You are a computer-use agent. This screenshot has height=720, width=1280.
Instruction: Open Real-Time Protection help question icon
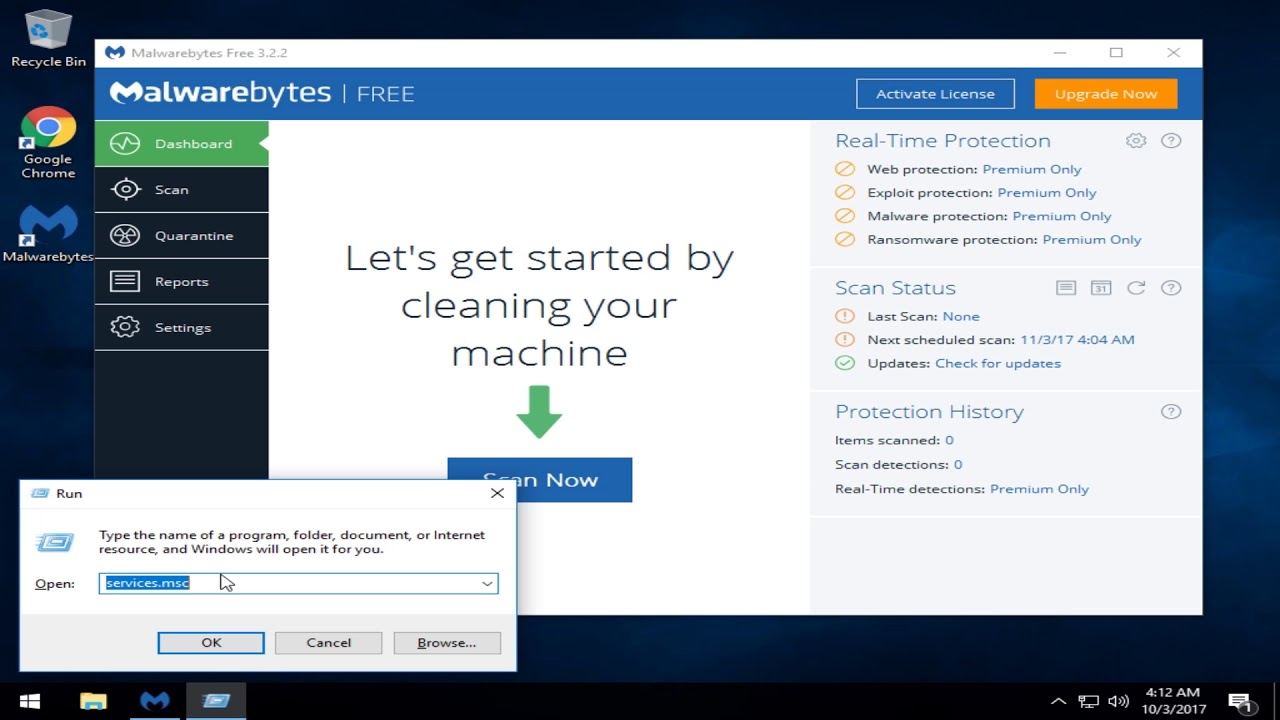(1171, 141)
